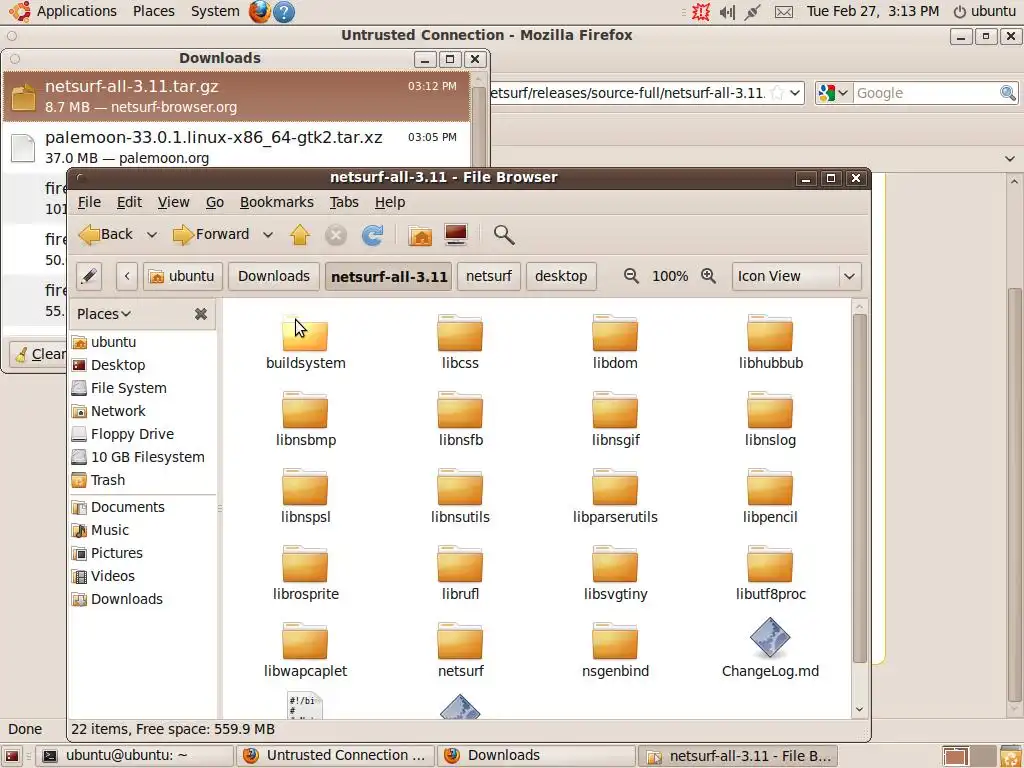Select the libnsfb folder

point(460,420)
